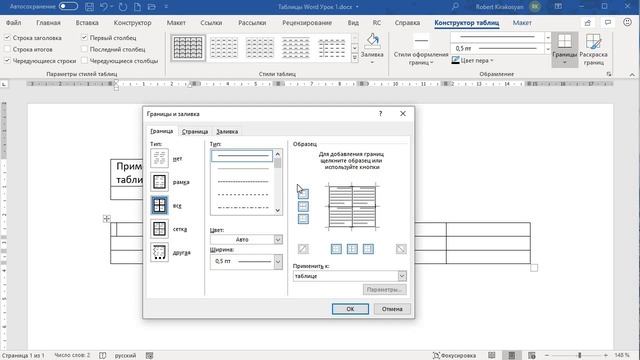This screenshot has height=360, width=640.
Task: Click the Redo icon in quick access
Action: [x=122, y=7]
